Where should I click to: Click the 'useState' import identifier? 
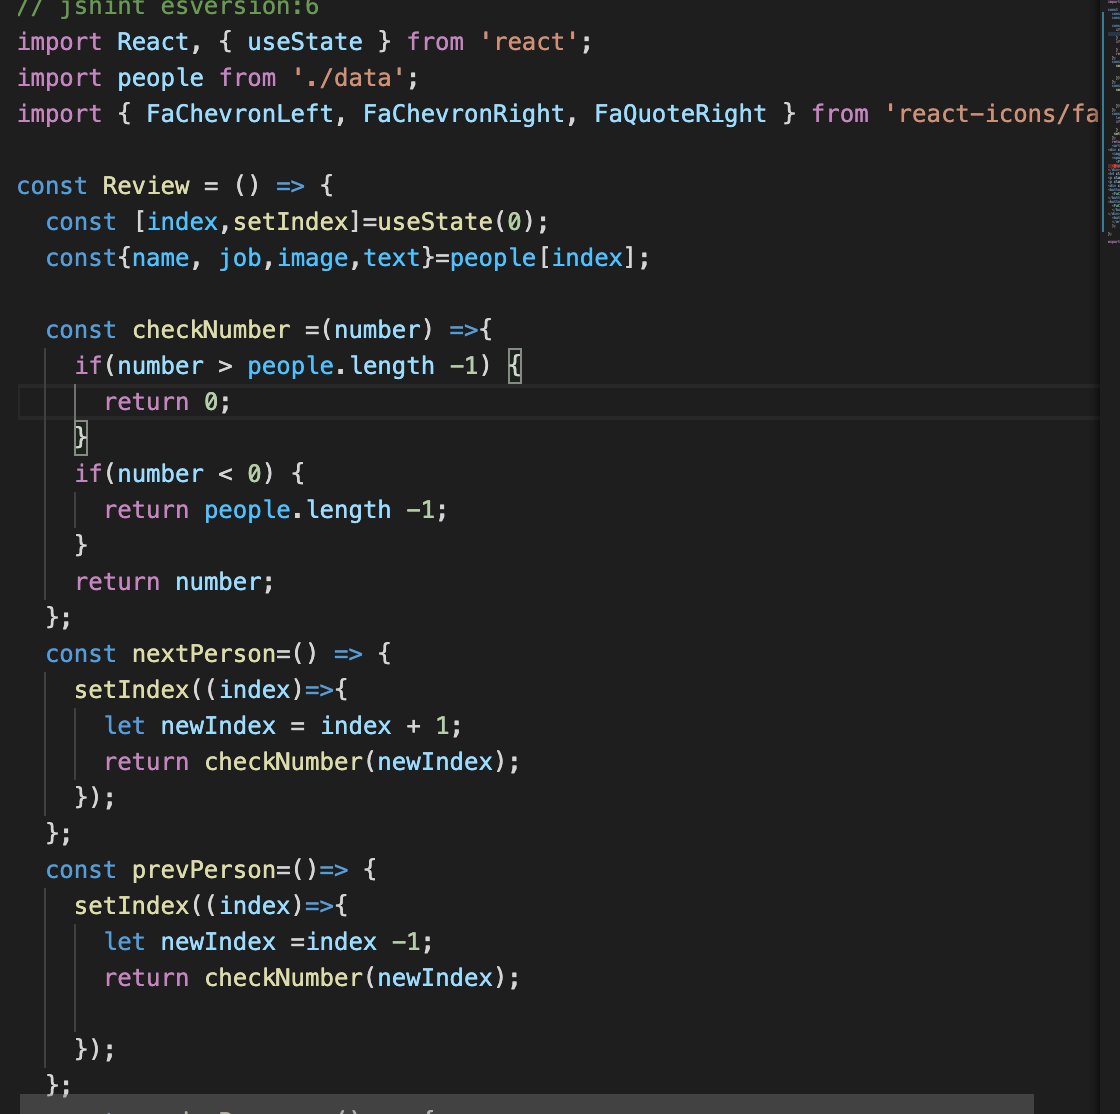[x=305, y=41]
